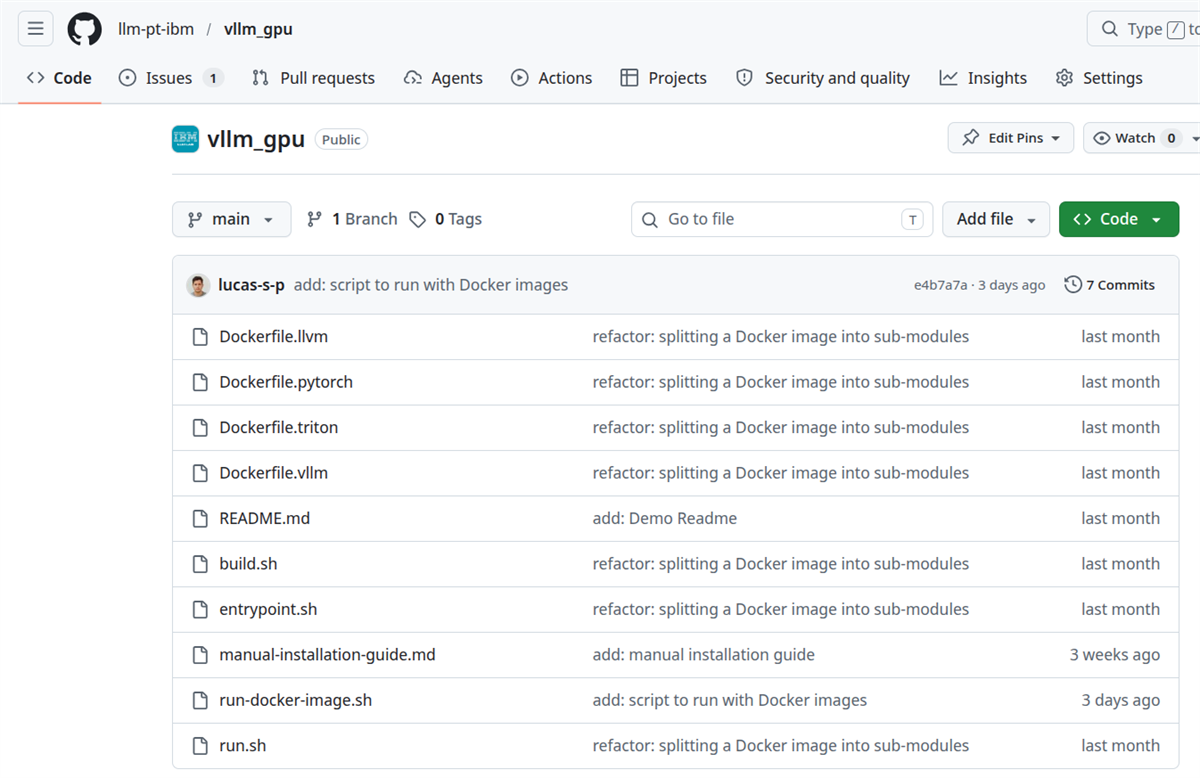Expand the Add file dropdown
The image size is (1200, 778).
(x=996, y=219)
